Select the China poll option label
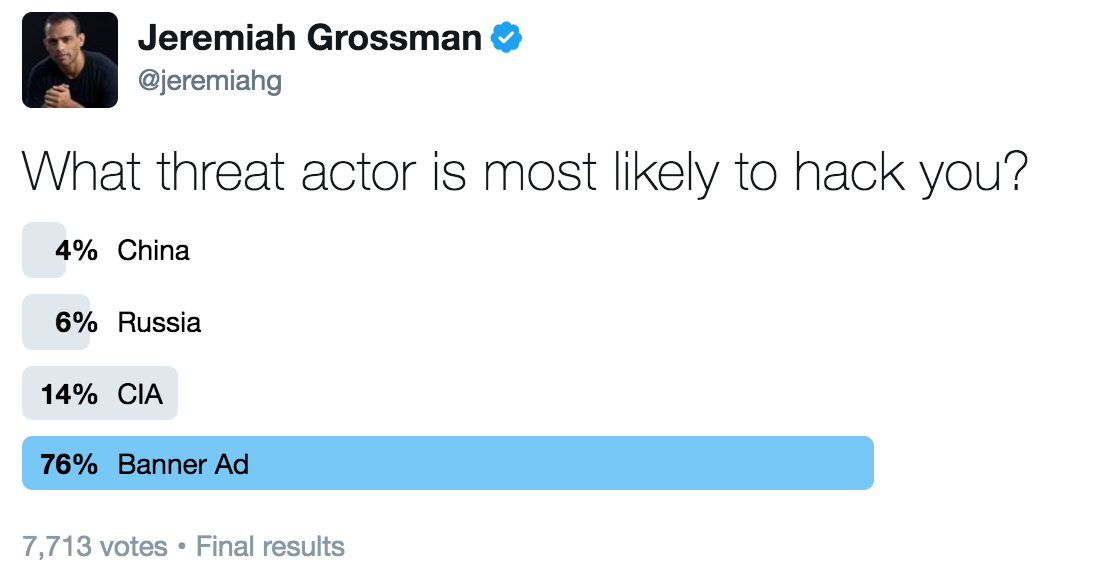The height and width of the screenshot is (578, 1104). (153, 250)
